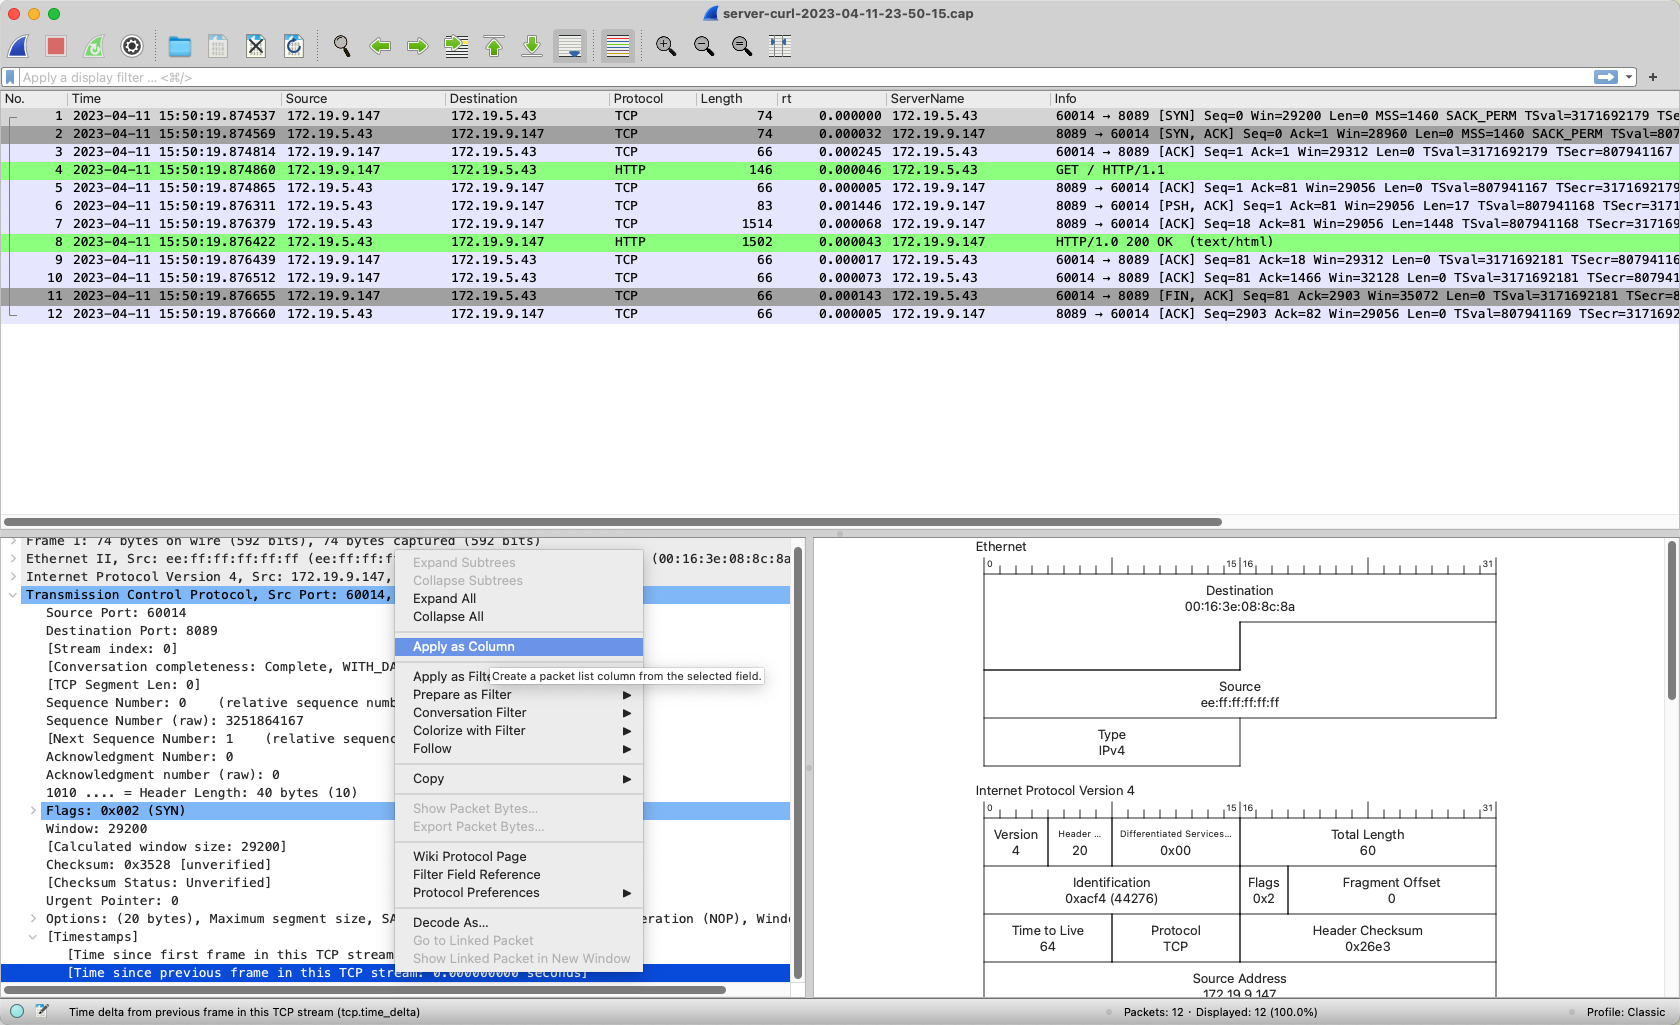The width and height of the screenshot is (1680, 1025).
Task: Open capture options gear icon
Action: [132, 46]
